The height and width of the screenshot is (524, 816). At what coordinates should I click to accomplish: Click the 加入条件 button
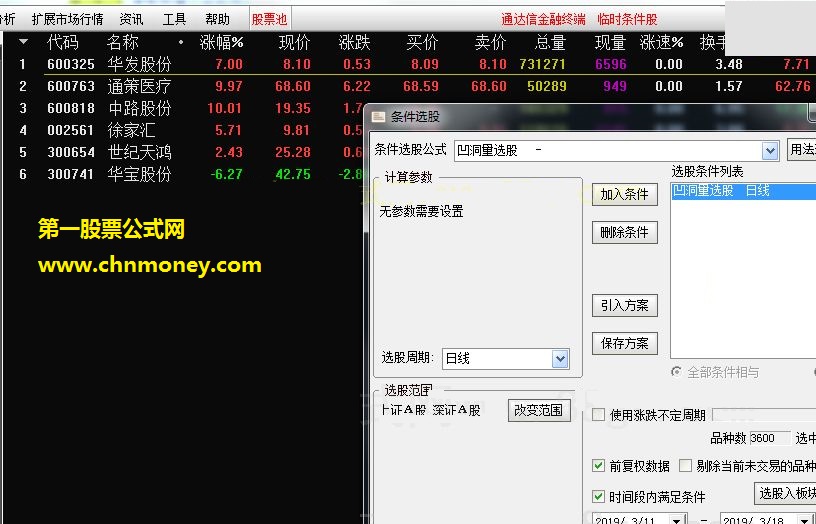click(624, 195)
